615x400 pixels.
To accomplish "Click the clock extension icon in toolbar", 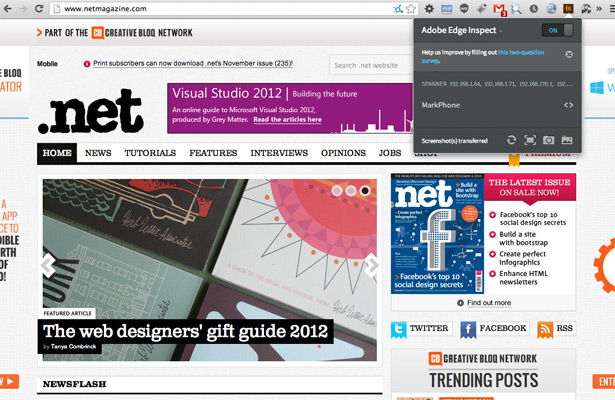I will [x=533, y=8].
